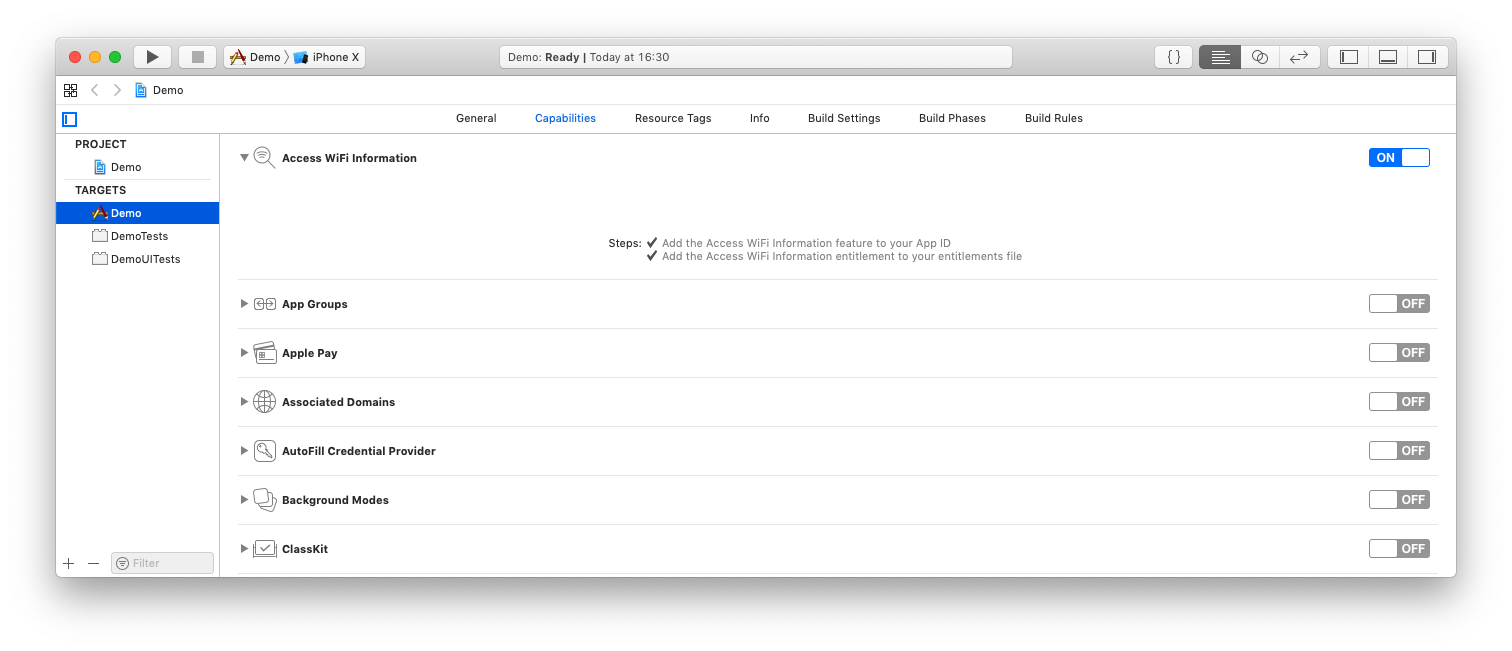Screen dimensions: 1512x651
Task: Click the Demo label in the jump bar
Action: tap(168, 90)
